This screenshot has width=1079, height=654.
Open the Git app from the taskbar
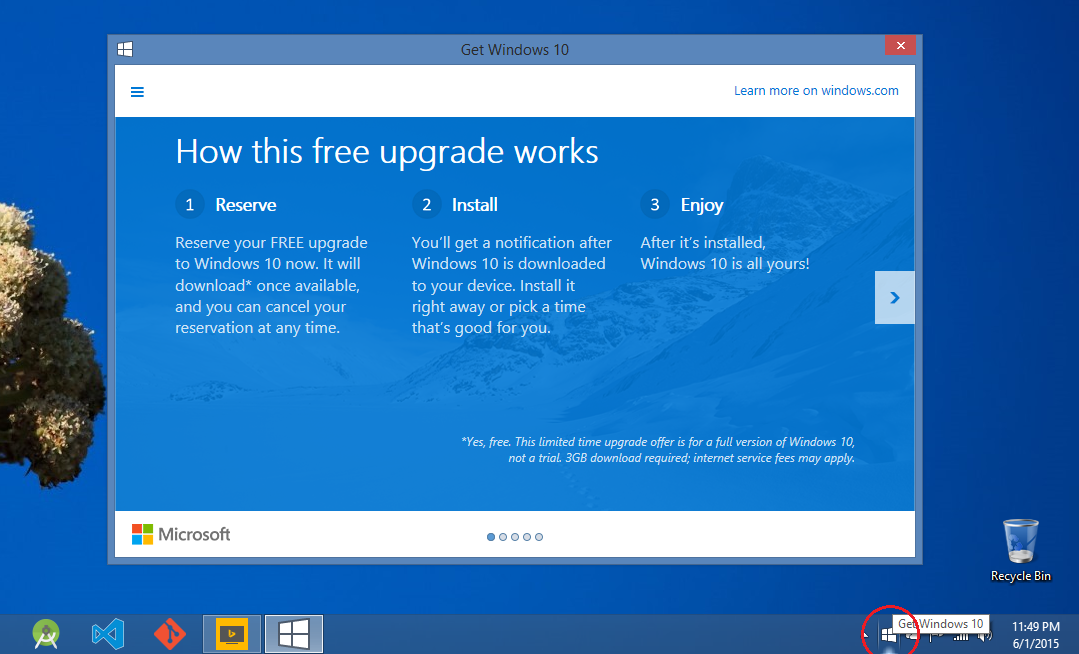[x=169, y=633]
